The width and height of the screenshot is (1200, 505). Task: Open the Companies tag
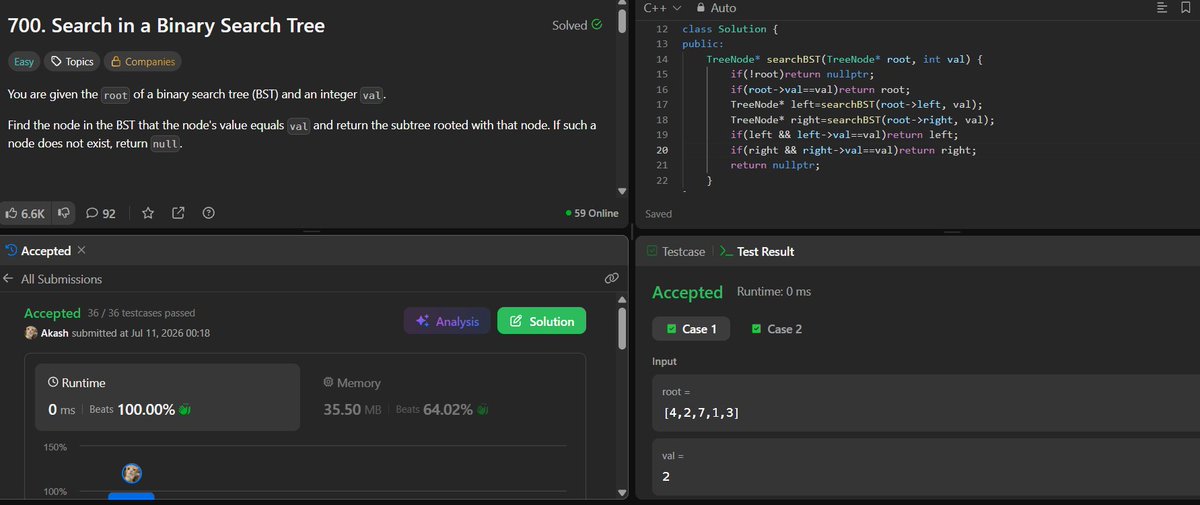click(142, 62)
